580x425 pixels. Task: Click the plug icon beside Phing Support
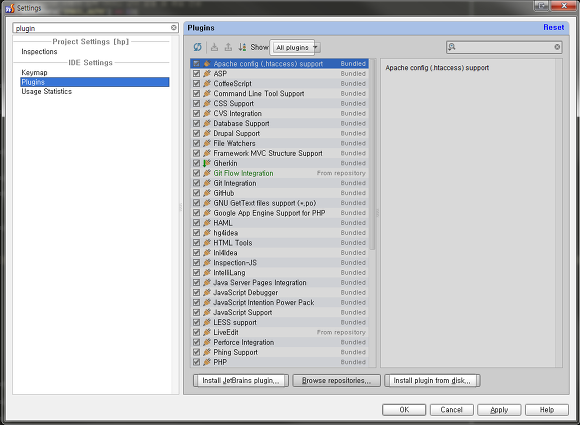click(x=207, y=352)
